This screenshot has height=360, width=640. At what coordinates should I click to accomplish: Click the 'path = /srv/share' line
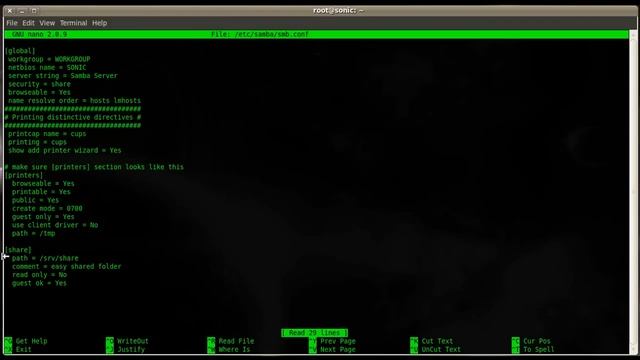point(45,258)
